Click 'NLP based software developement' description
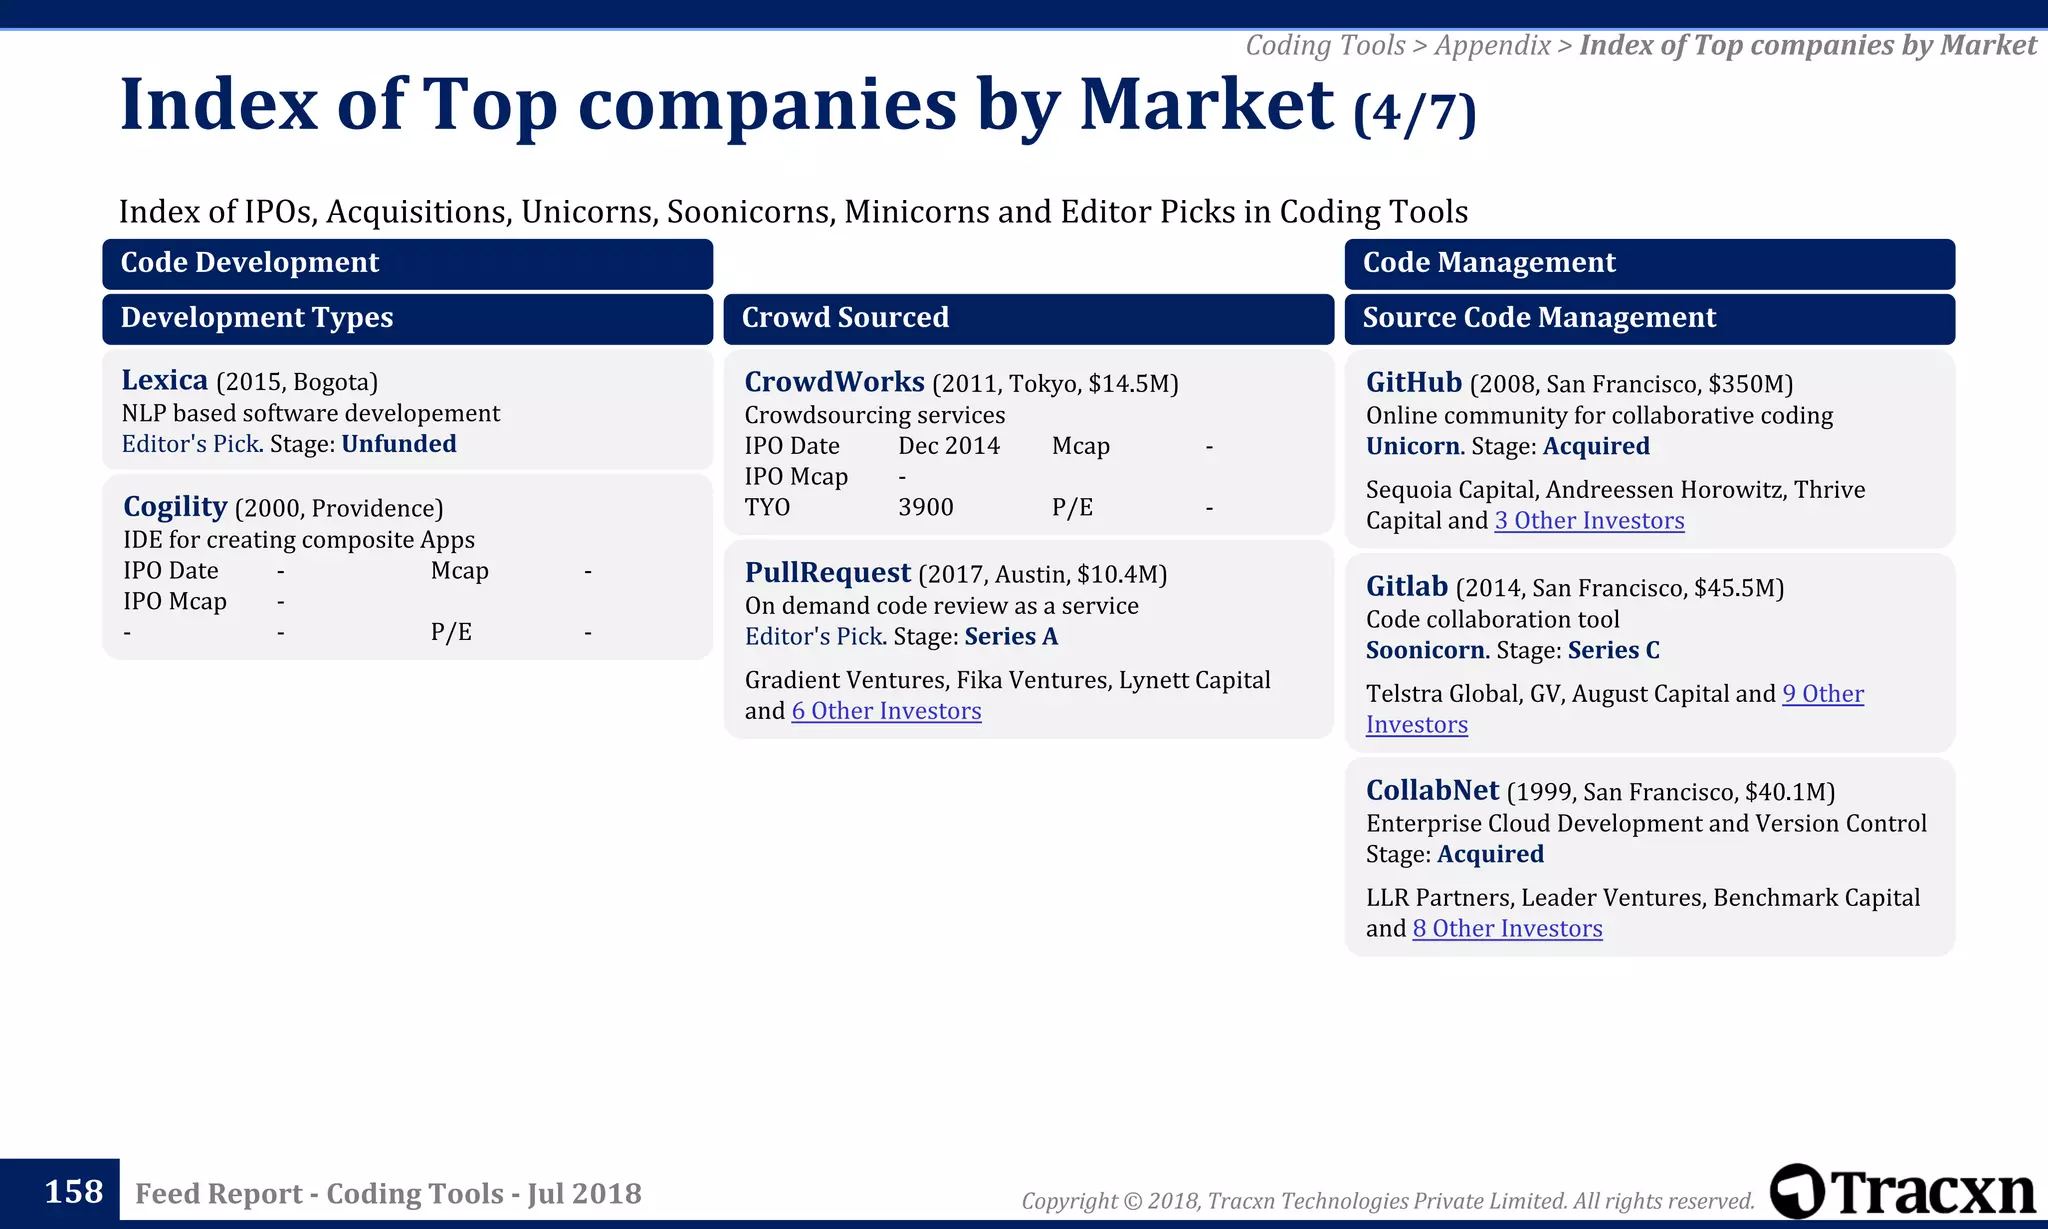 [x=311, y=413]
